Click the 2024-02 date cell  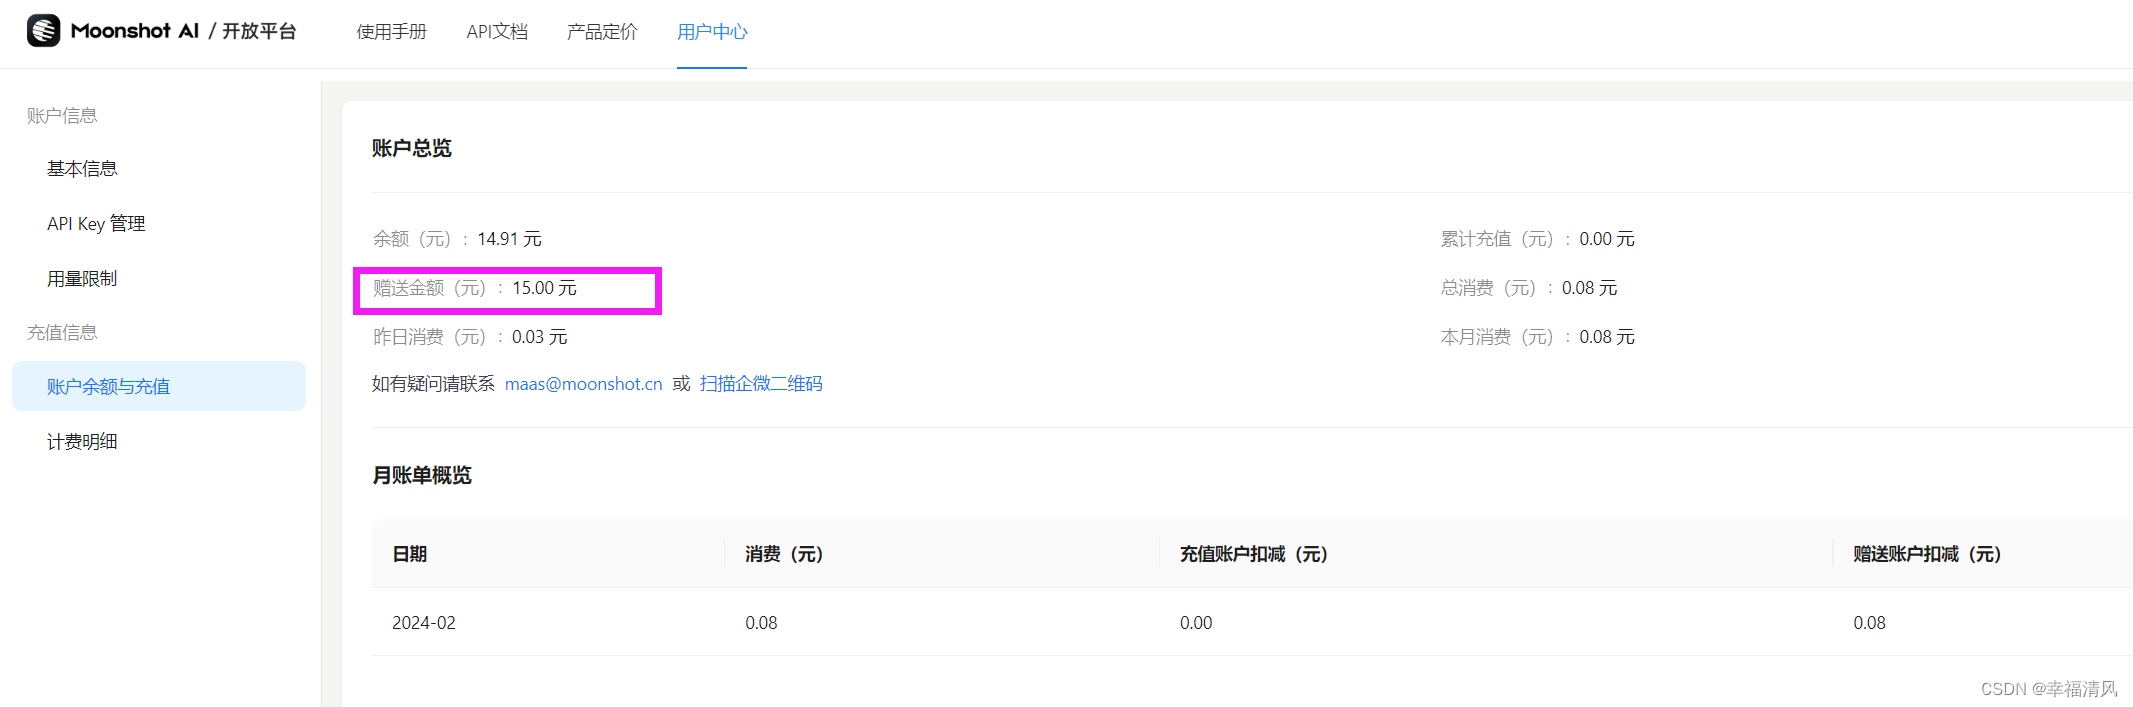pos(424,623)
